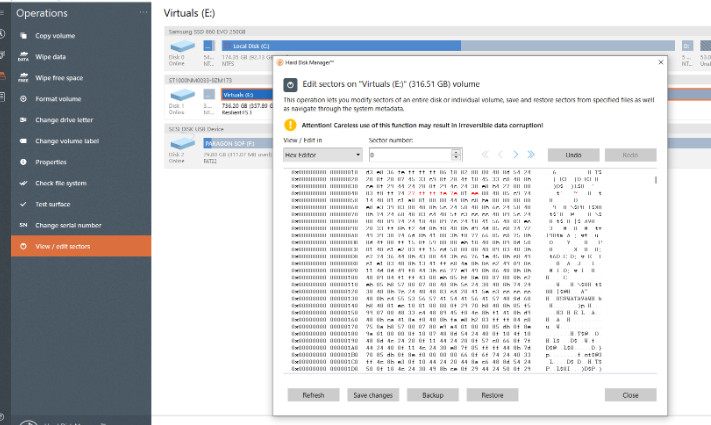Click the Wipe free space icon
Viewport: 711px width, 425px height.
point(24,77)
